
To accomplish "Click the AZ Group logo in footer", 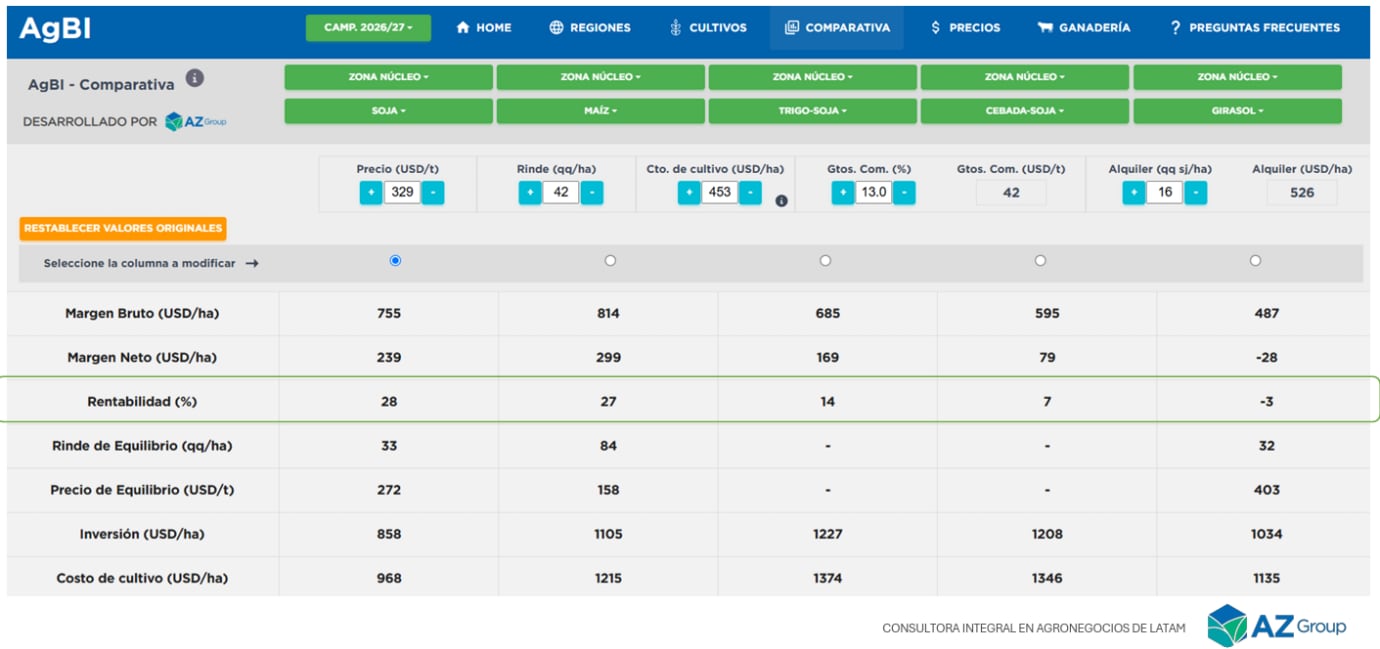I will 1276,626.
